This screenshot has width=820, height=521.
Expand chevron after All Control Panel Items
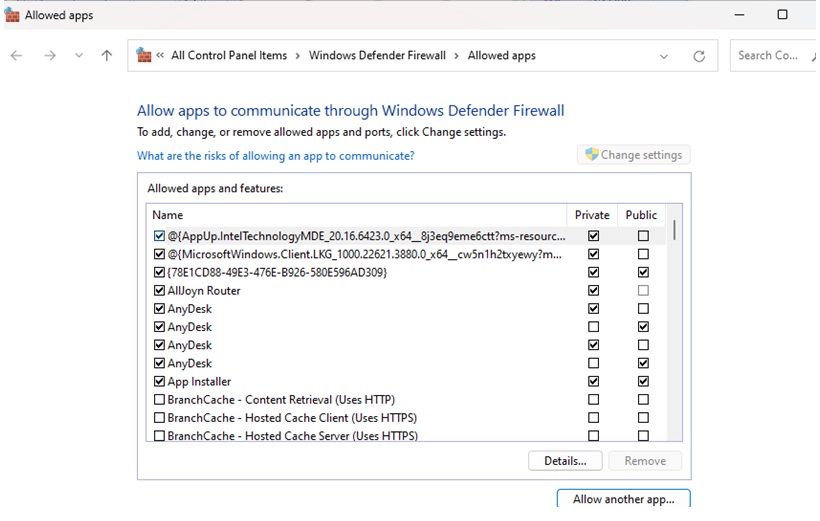298,56
